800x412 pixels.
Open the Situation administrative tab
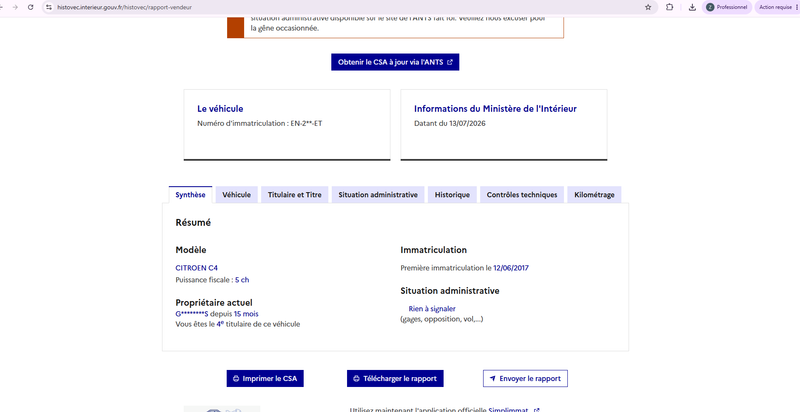pyautogui.click(x=378, y=195)
